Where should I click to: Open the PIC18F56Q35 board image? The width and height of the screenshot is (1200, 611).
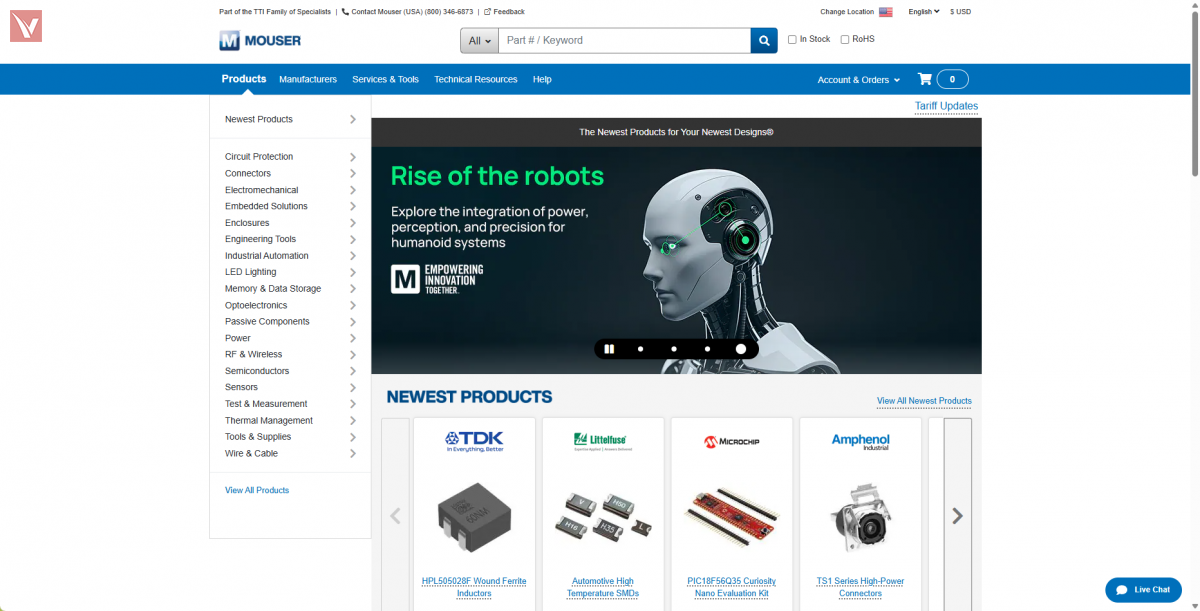coord(732,516)
